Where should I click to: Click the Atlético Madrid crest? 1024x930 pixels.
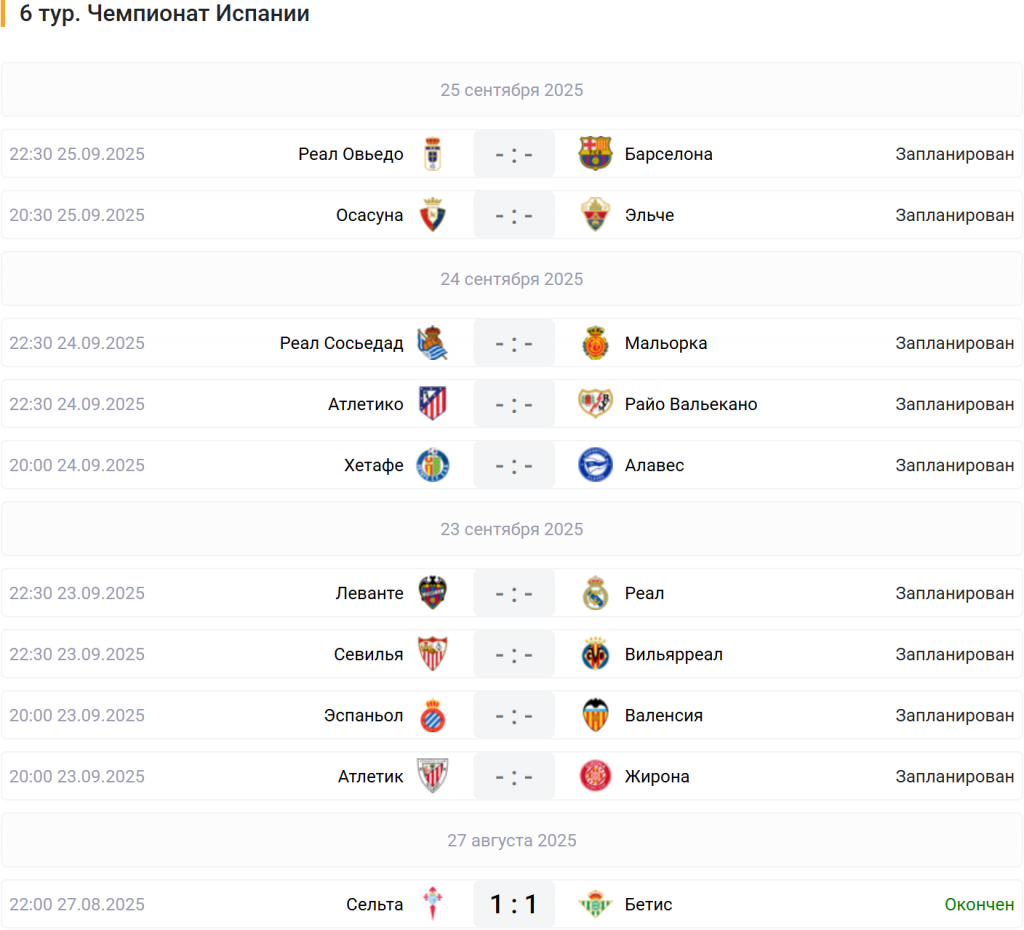tap(432, 404)
